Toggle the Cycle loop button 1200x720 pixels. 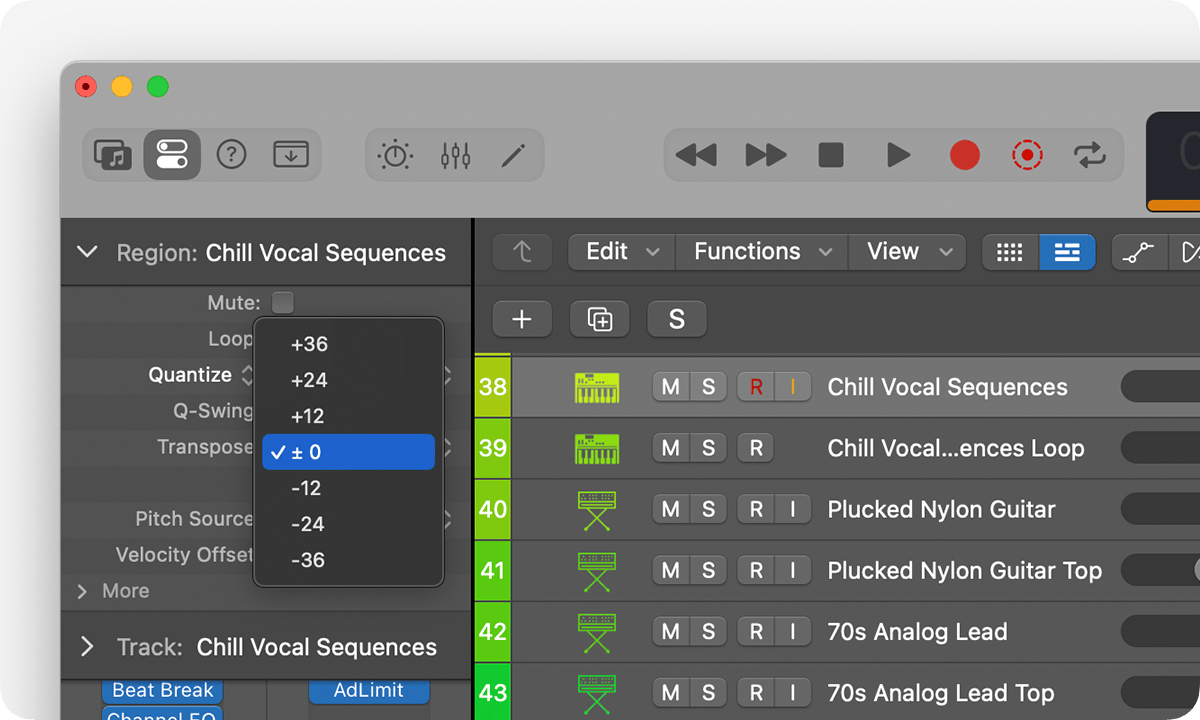tap(1089, 155)
